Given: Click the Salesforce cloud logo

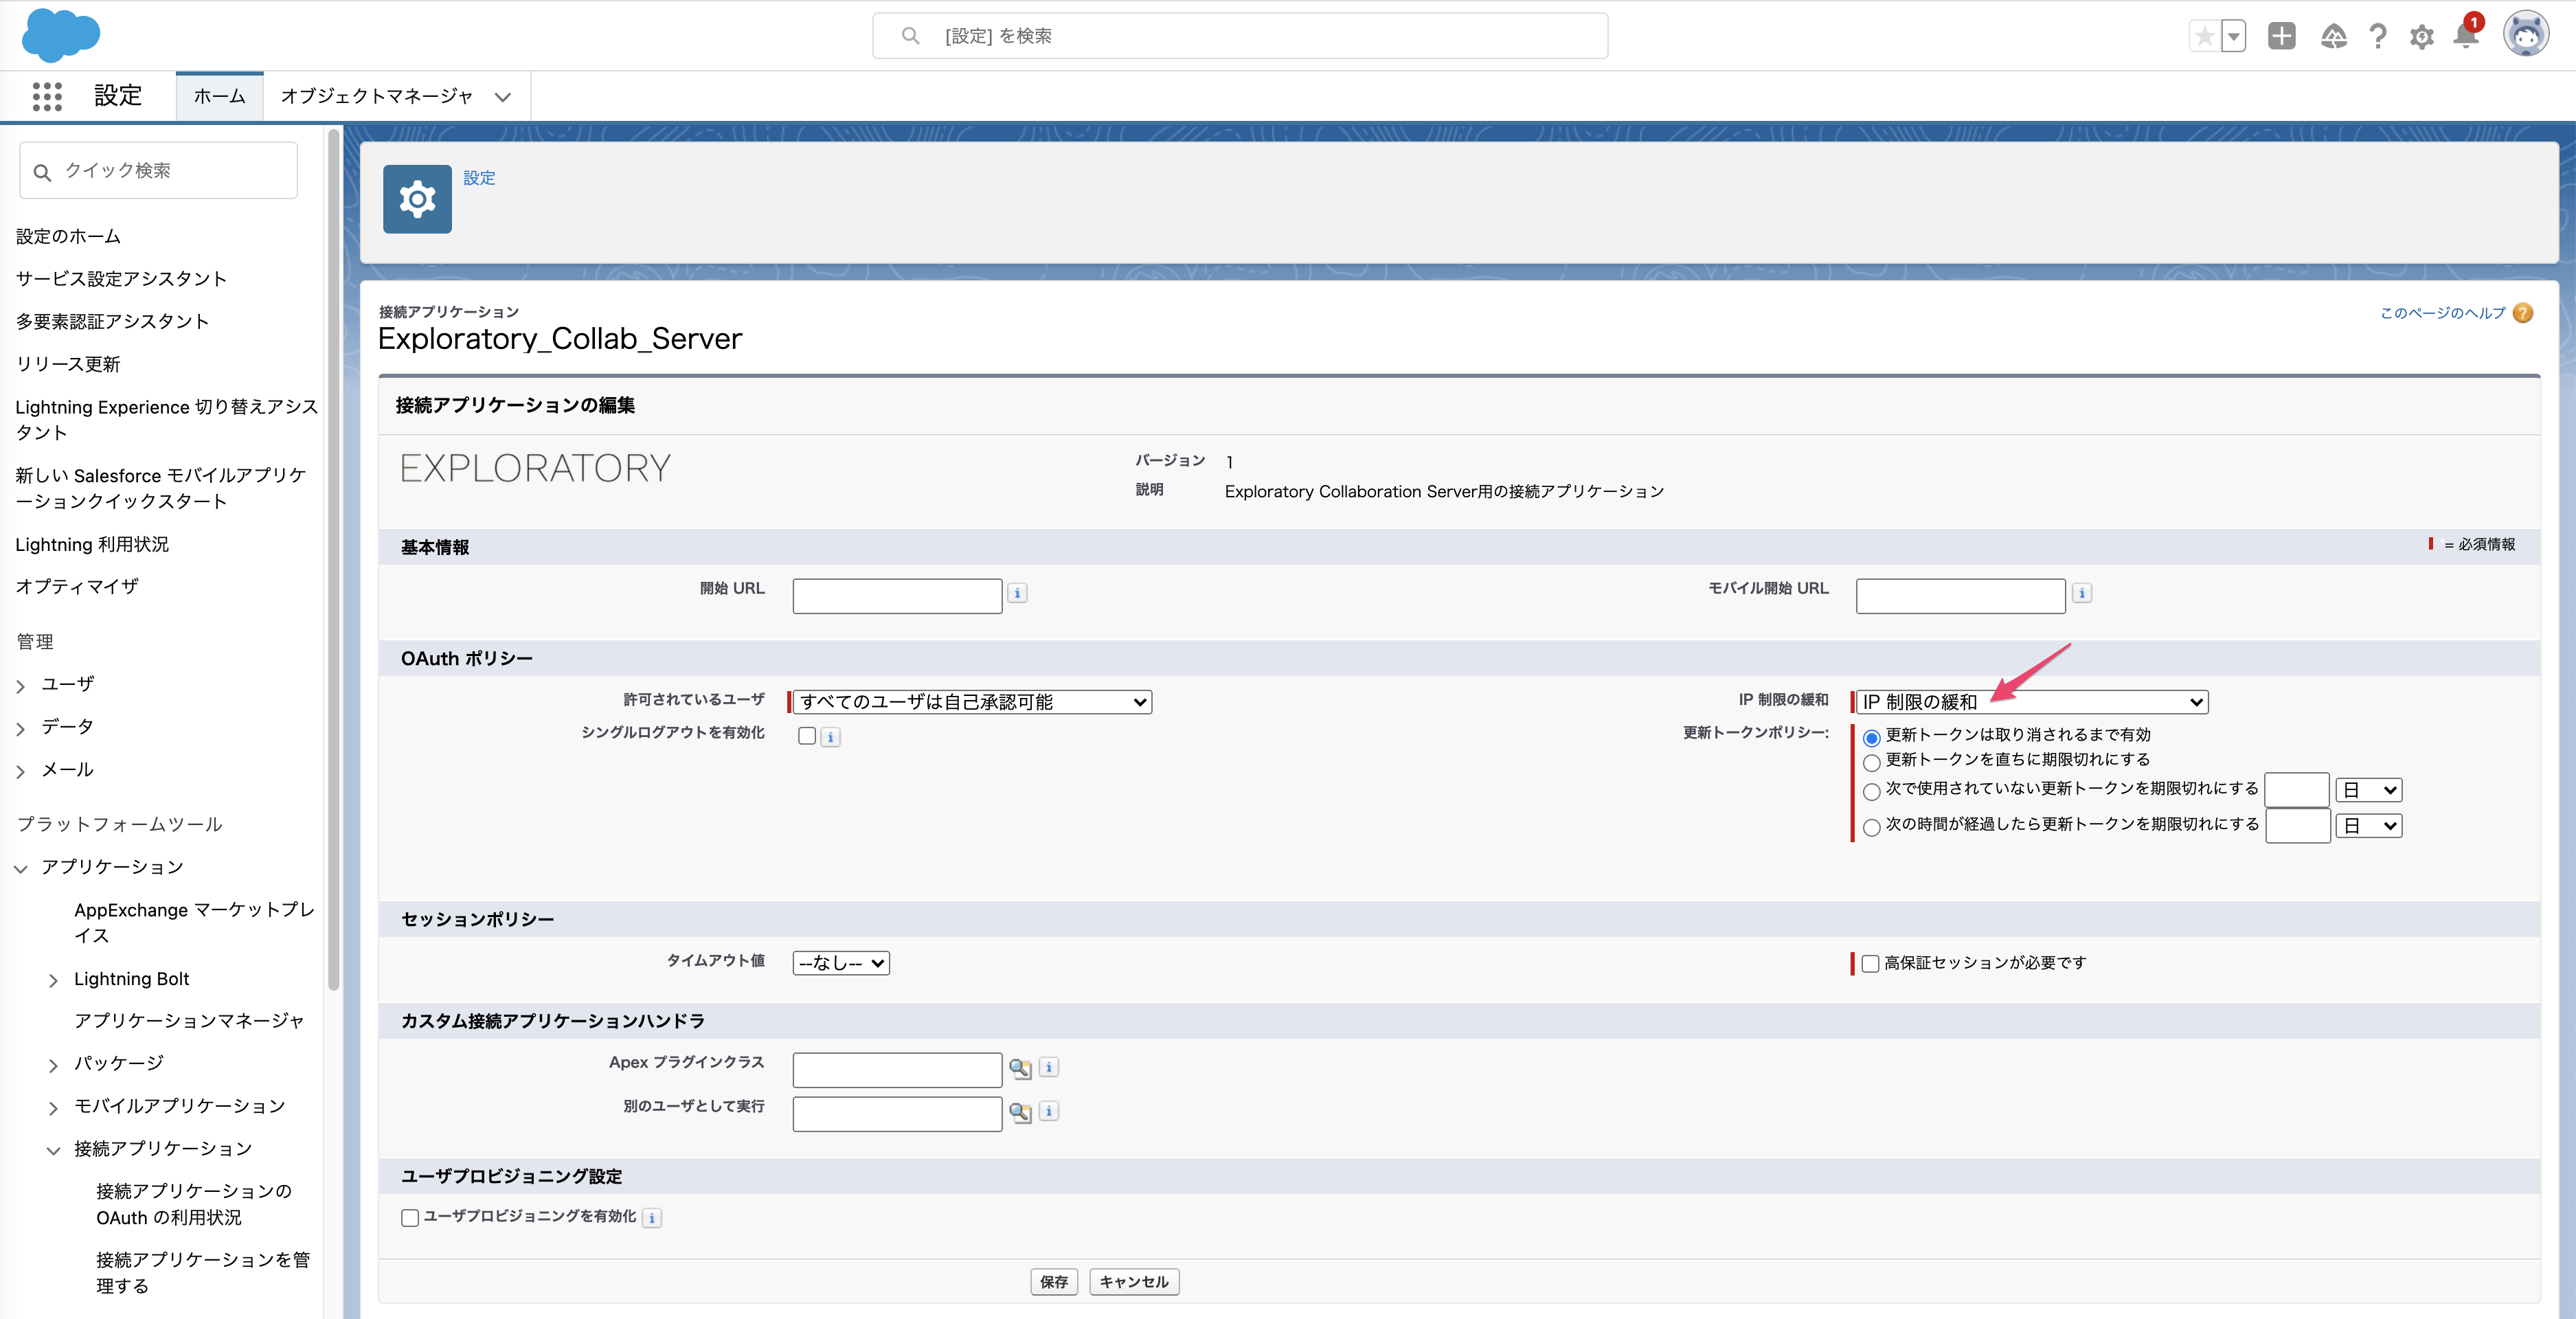Looking at the screenshot, I should click(61, 35).
